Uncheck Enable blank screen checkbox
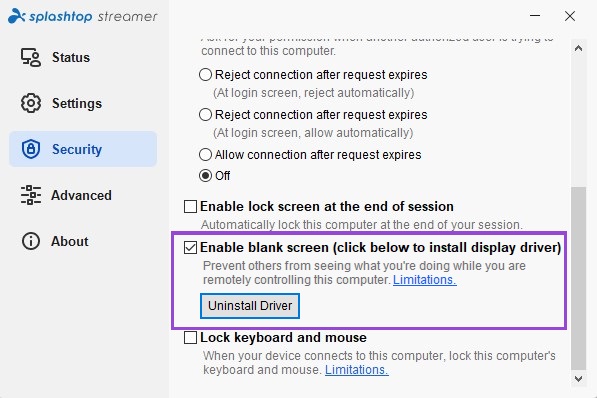This screenshot has width=597, height=398. tap(190, 248)
